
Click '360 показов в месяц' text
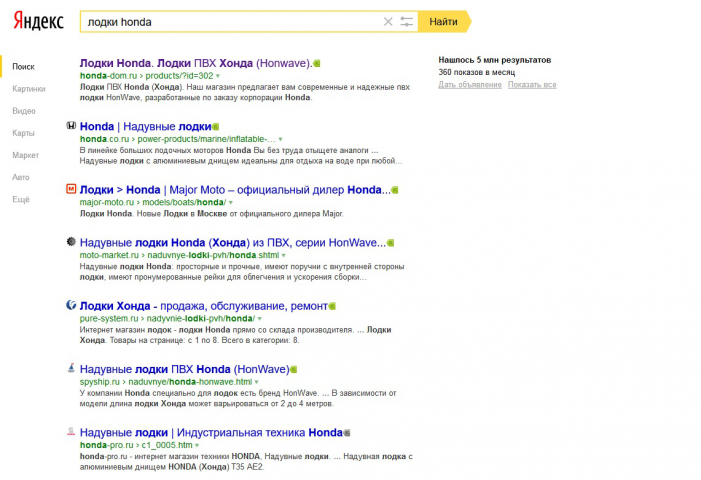click(x=477, y=72)
